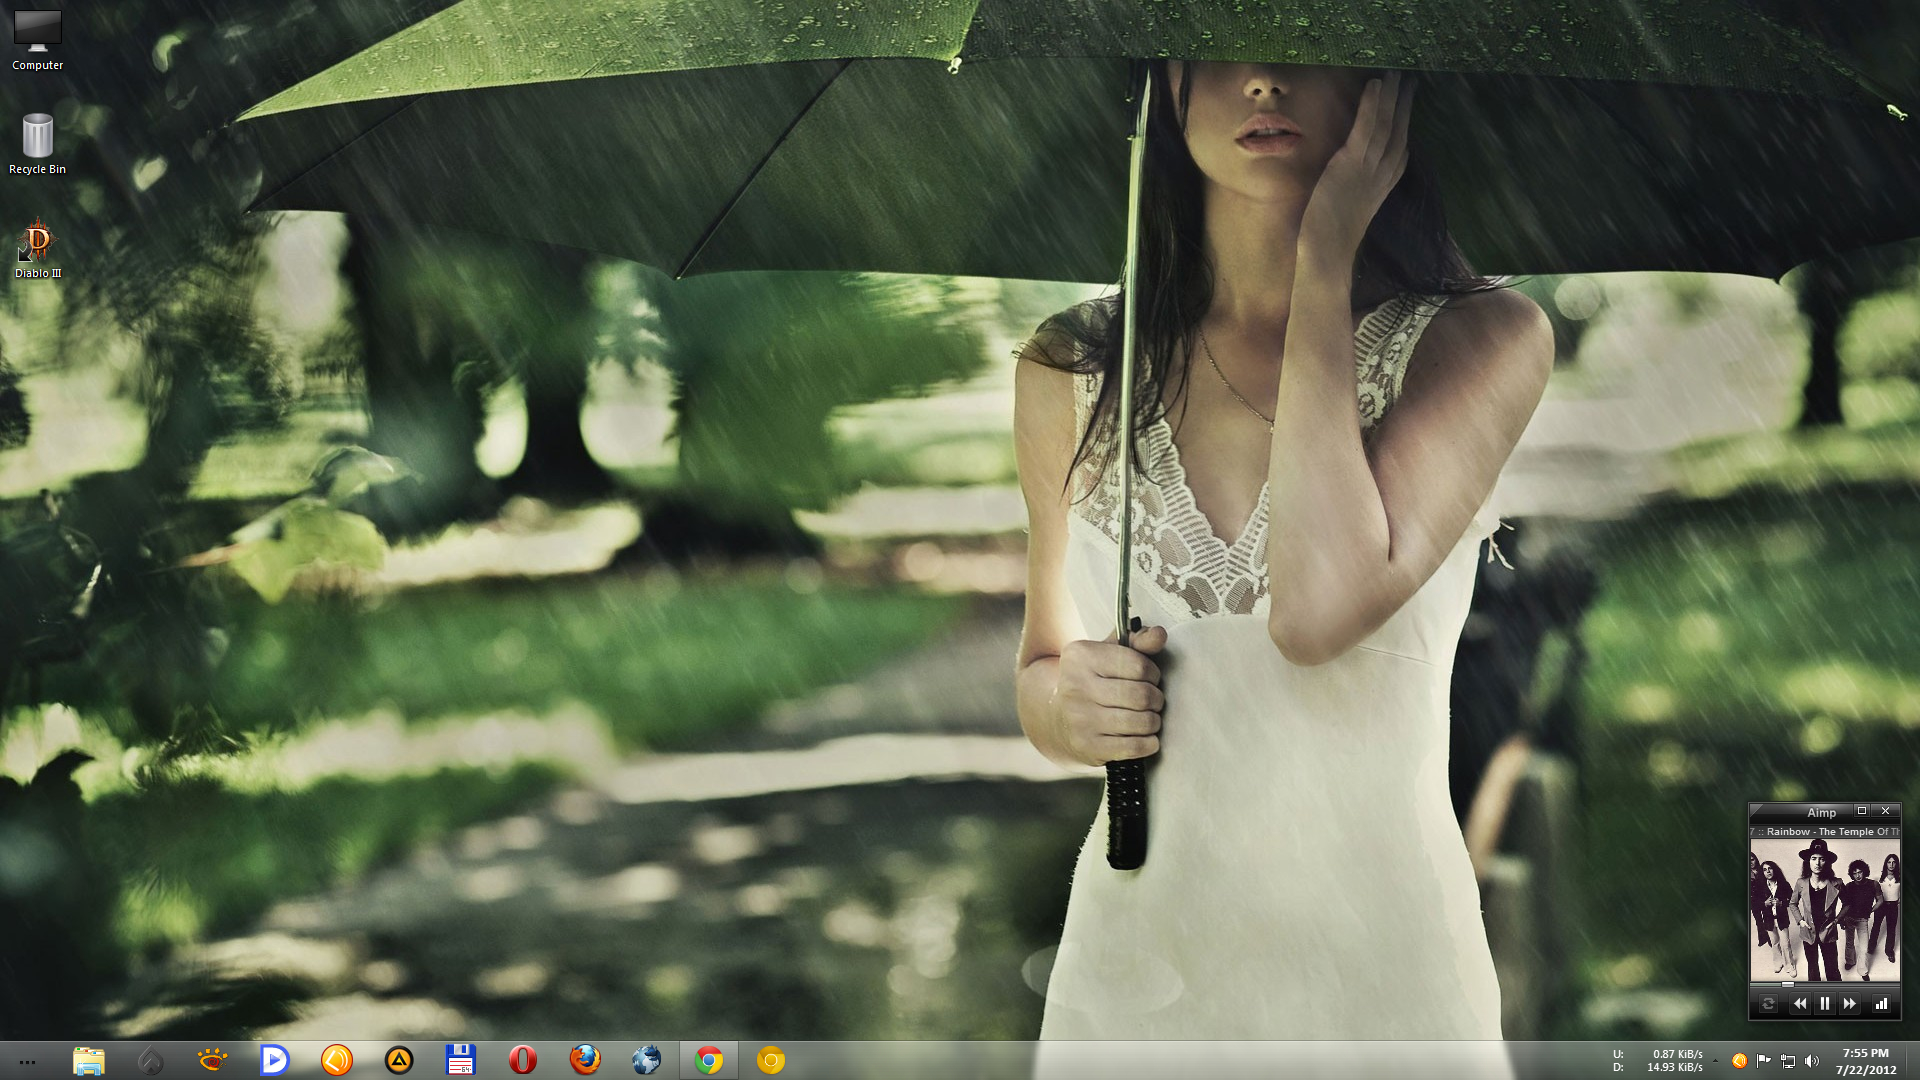Screen dimensions: 1920x1080
Task: Launch Opera browser from the taskbar
Action: pos(522,1060)
